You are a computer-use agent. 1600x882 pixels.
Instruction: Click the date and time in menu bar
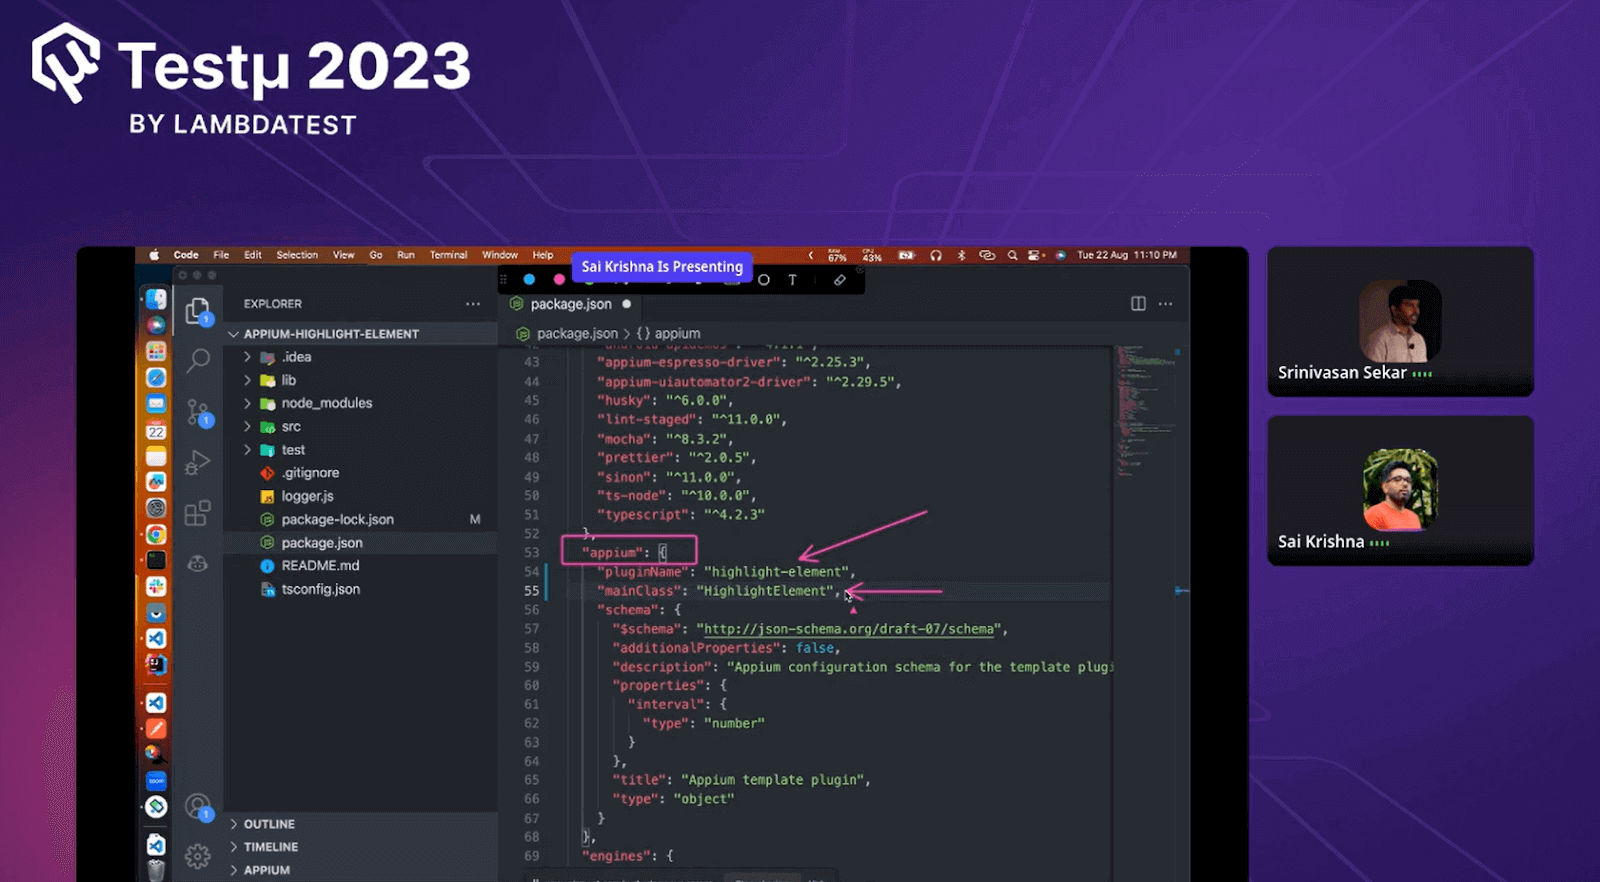pyautogui.click(x=1127, y=255)
